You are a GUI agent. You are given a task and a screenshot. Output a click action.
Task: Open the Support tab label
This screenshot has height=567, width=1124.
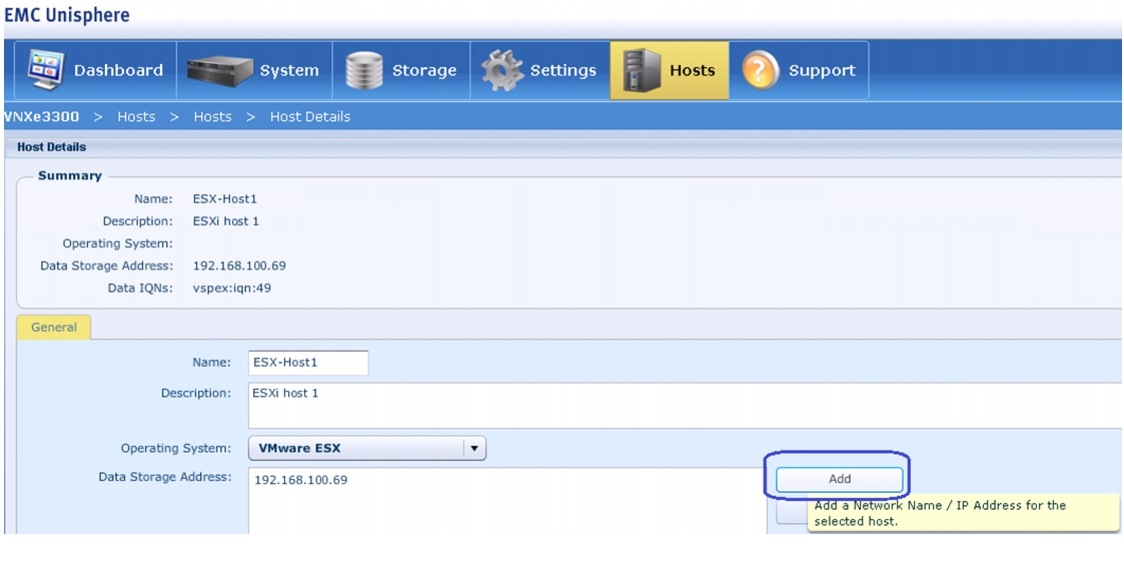(821, 70)
